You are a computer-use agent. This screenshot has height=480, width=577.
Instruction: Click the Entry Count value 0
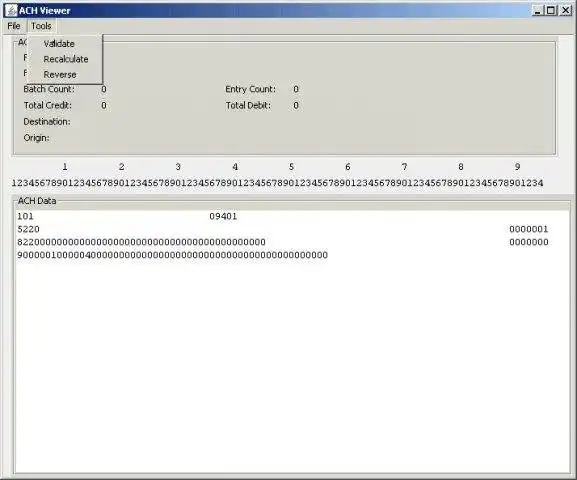pos(296,89)
